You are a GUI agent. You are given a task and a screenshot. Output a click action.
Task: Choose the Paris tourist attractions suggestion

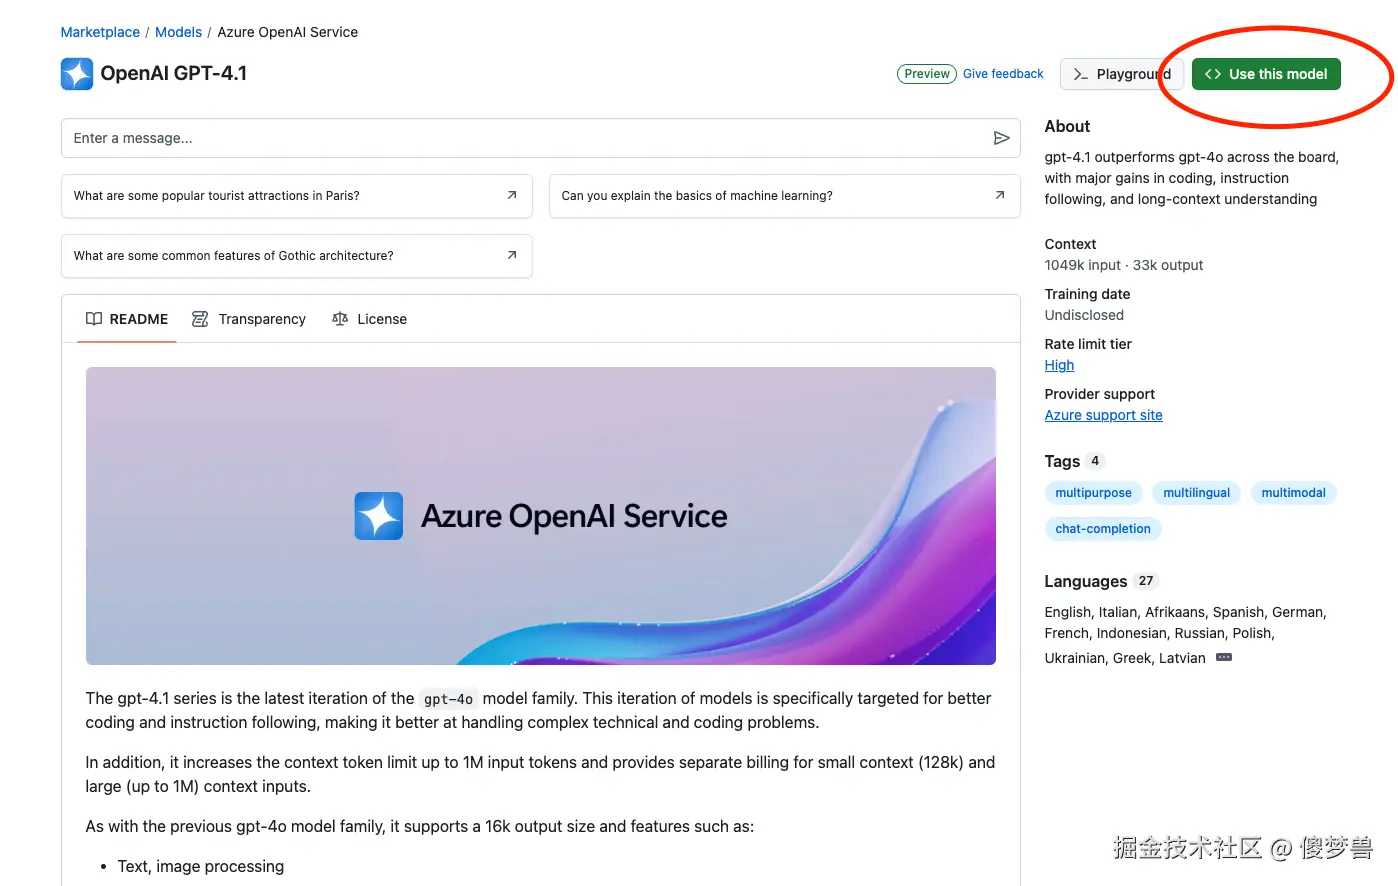(x=296, y=195)
